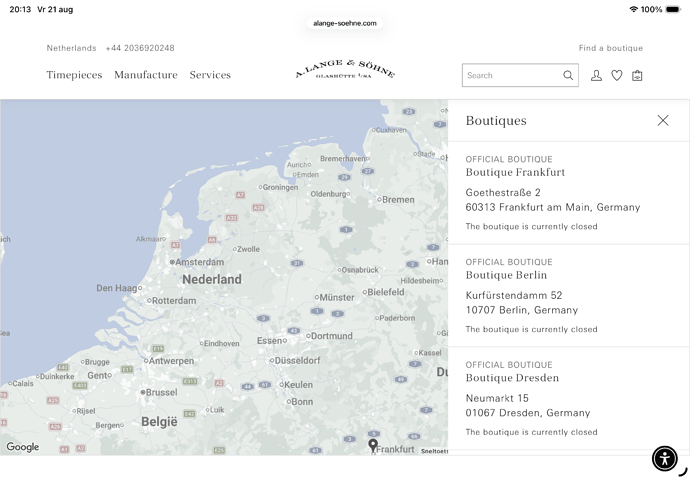The image size is (690, 479).
Task: Click the search magnifier icon
Action: pyautogui.click(x=568, y=75)
